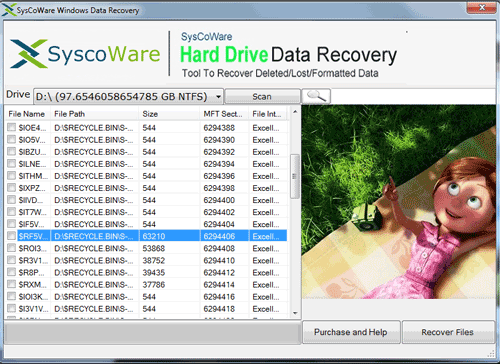Select MFT sector 6294416
This screenshot has height=364, width=500.
click(x=219, y=297)
